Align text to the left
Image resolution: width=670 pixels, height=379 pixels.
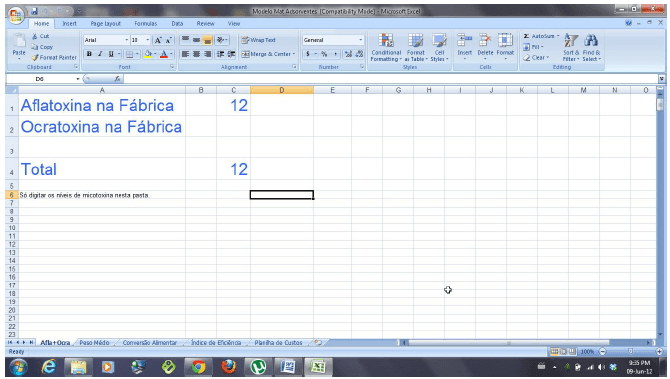click(185, 54)
